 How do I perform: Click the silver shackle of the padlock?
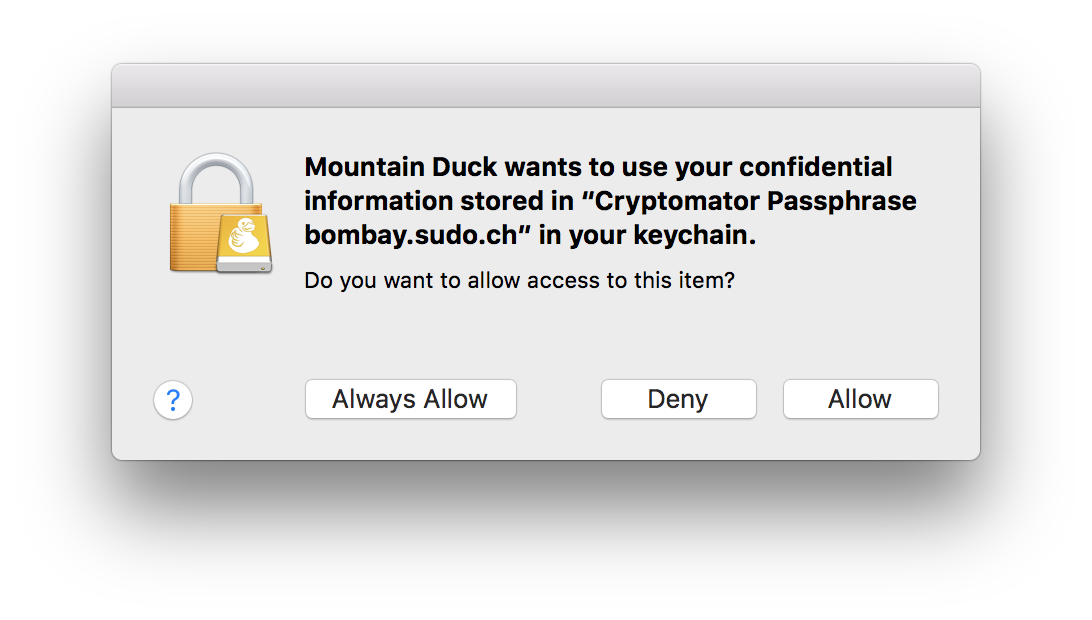pos(216,178)
